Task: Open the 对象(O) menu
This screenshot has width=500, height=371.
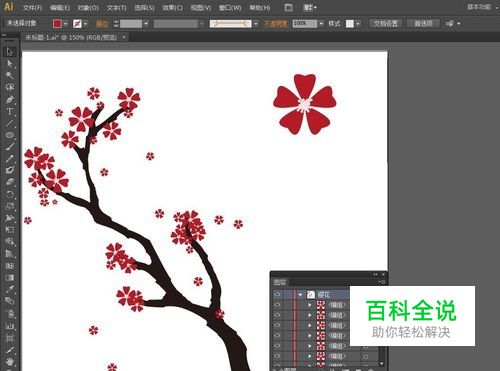Action: pyautogui.click(x=88, y=7)
